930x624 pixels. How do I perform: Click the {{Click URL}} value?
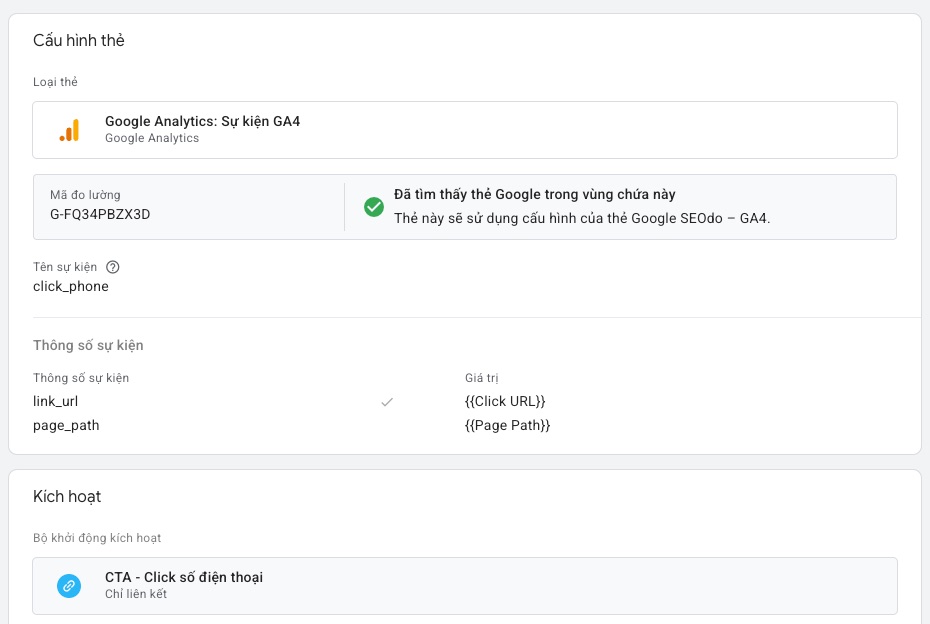(505, 402)
